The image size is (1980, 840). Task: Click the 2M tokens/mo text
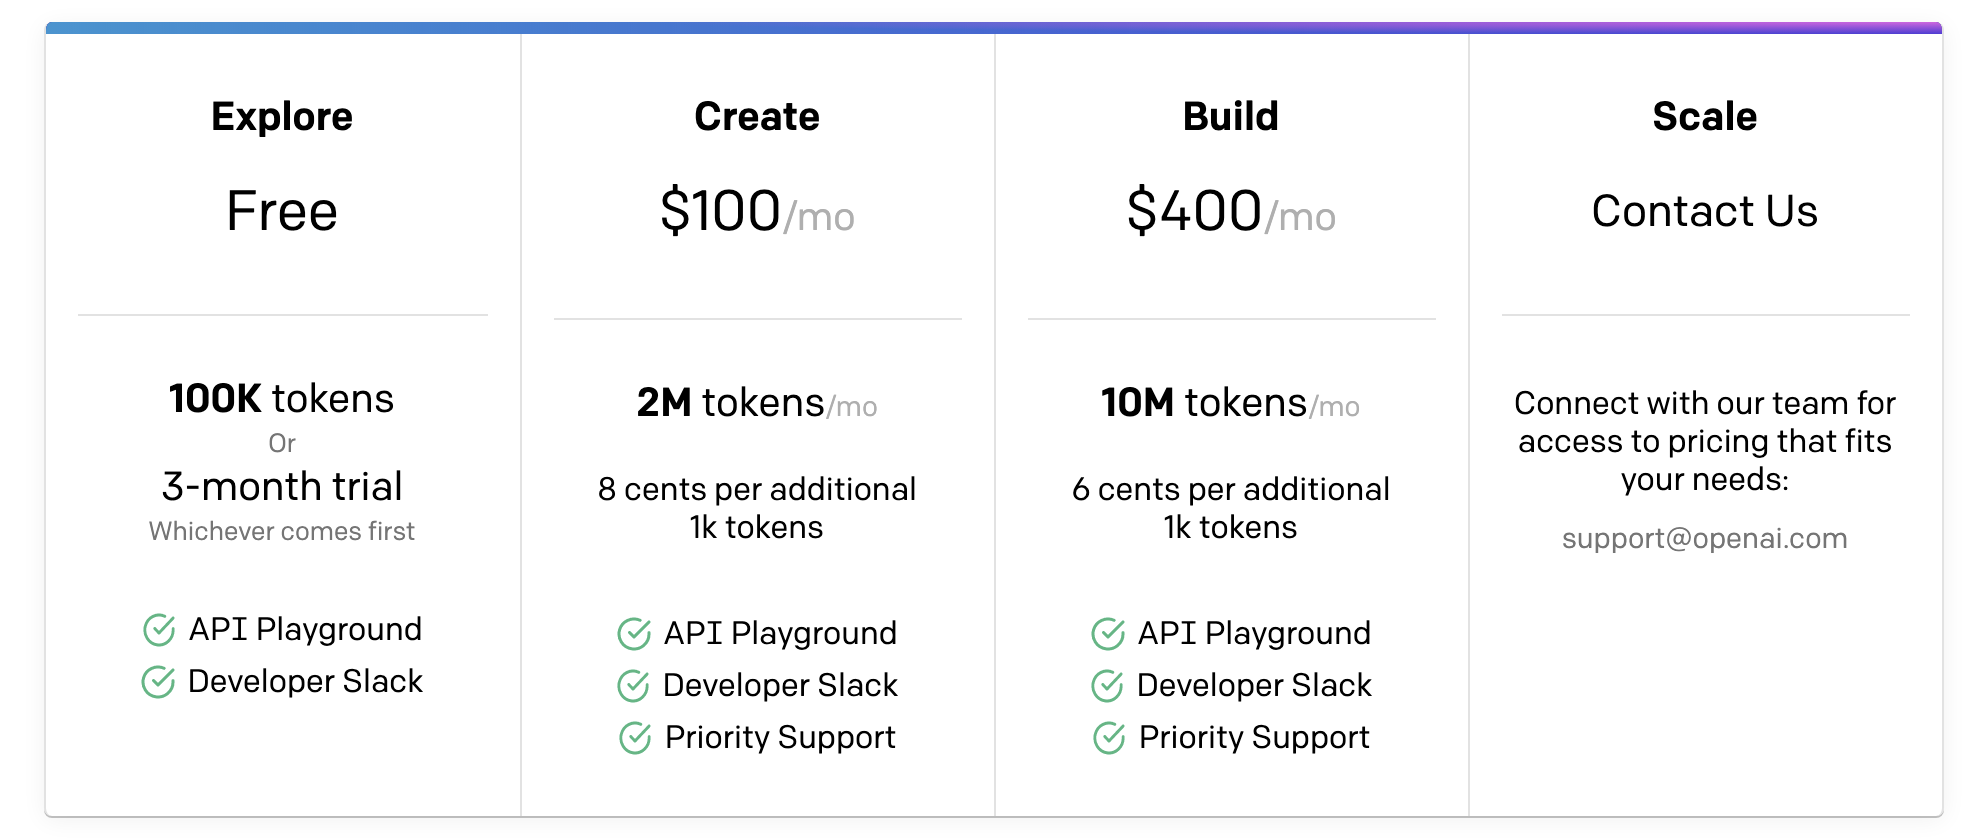pyautogui.click(x=757, y=403)
